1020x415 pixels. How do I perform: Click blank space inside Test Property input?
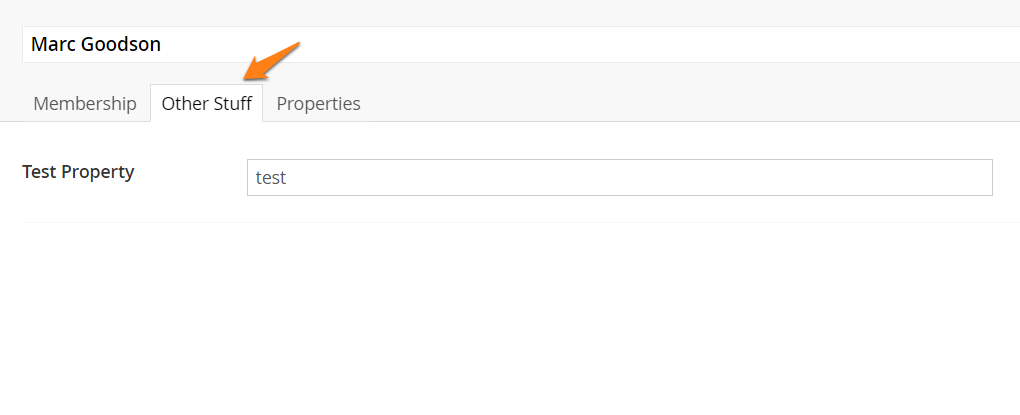[x=700, y=178]
